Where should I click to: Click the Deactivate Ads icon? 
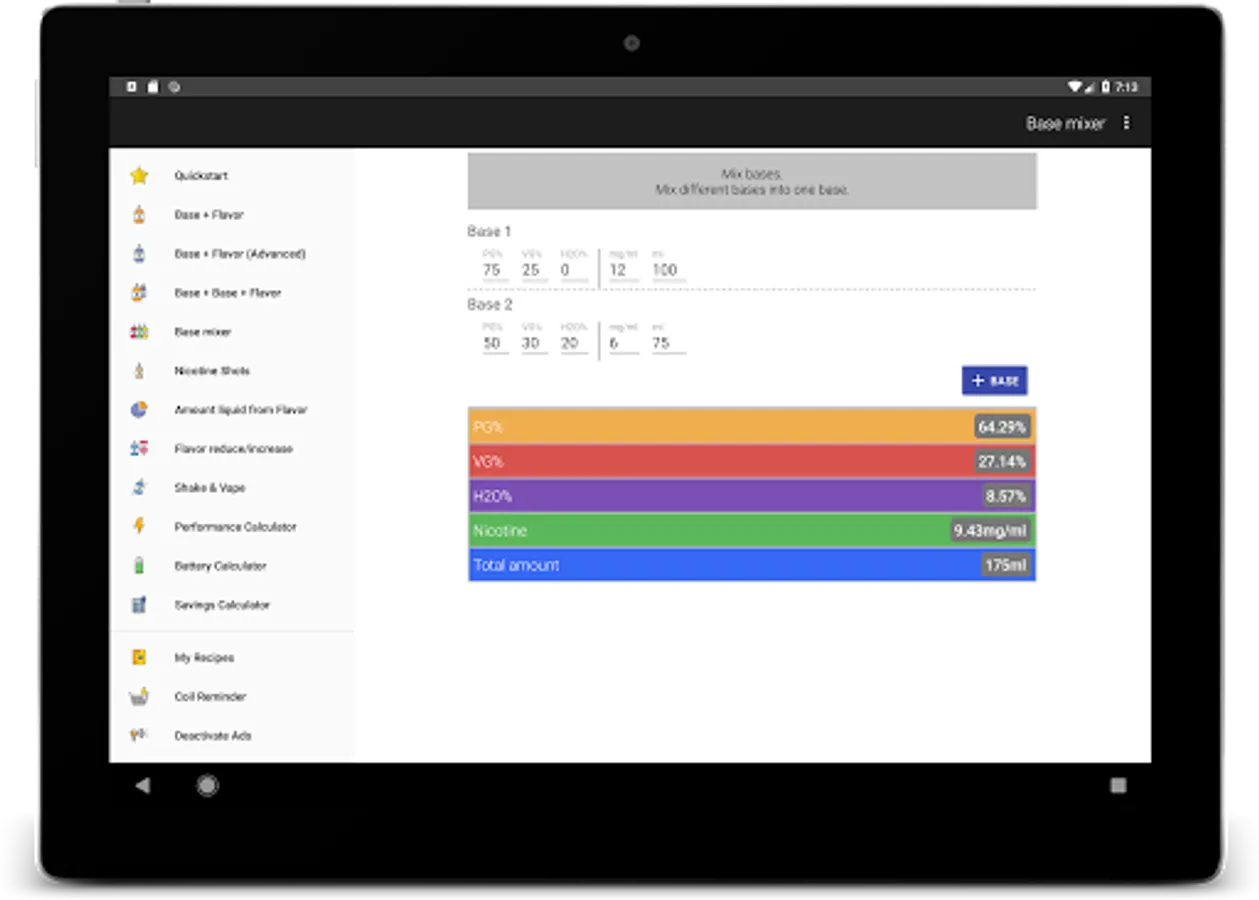coord(139,735)
